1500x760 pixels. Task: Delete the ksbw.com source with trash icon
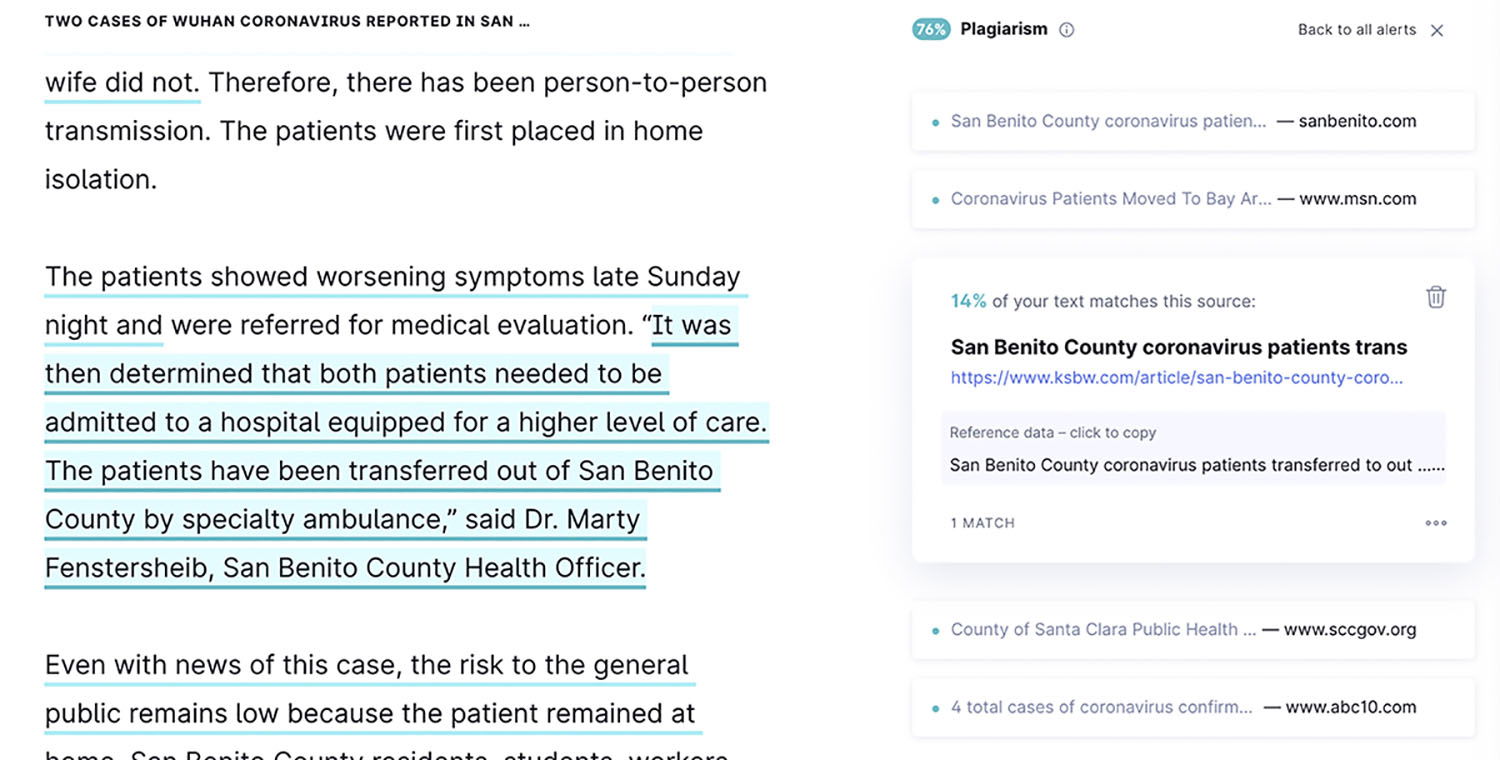pyautogui.click(x=1436, y=297)
